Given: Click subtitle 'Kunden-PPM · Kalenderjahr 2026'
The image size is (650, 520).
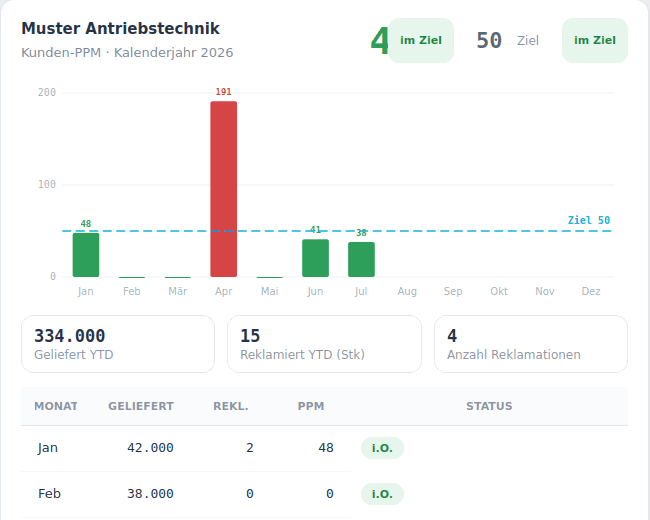Looking at the screenshot, I should pyautogui.click(x=127, y=53).
